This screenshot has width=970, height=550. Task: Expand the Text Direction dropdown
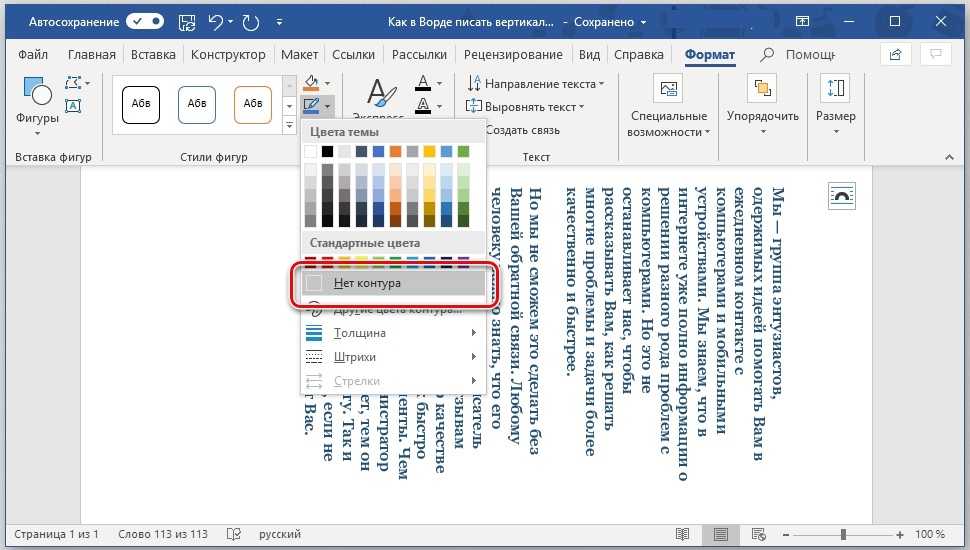(536, 84)
